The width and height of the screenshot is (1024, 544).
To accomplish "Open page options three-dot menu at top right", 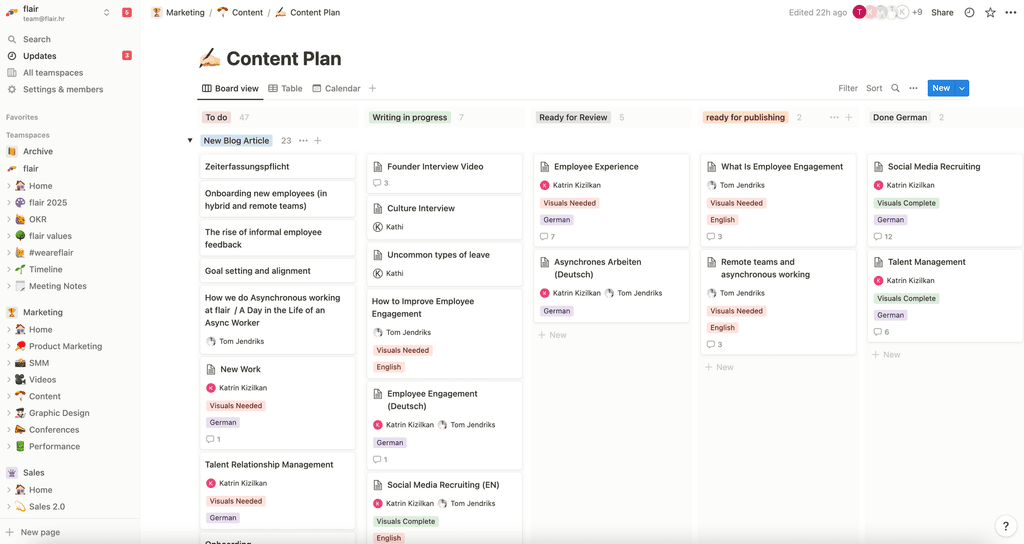I will [1010, 12].
